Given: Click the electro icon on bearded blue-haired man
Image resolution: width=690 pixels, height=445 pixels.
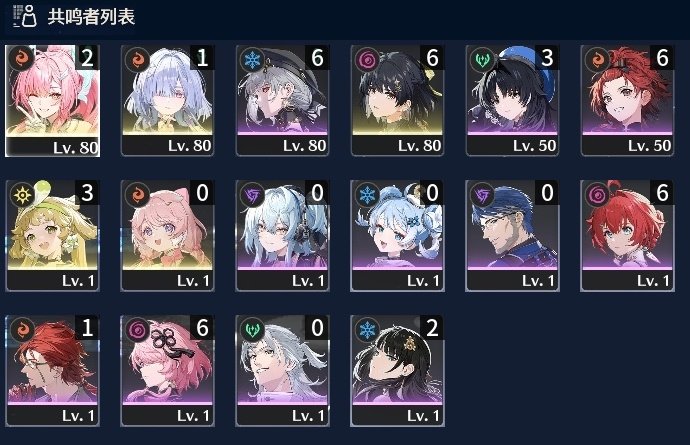Looking at the screenshot, I should click(x=482, y=195).
